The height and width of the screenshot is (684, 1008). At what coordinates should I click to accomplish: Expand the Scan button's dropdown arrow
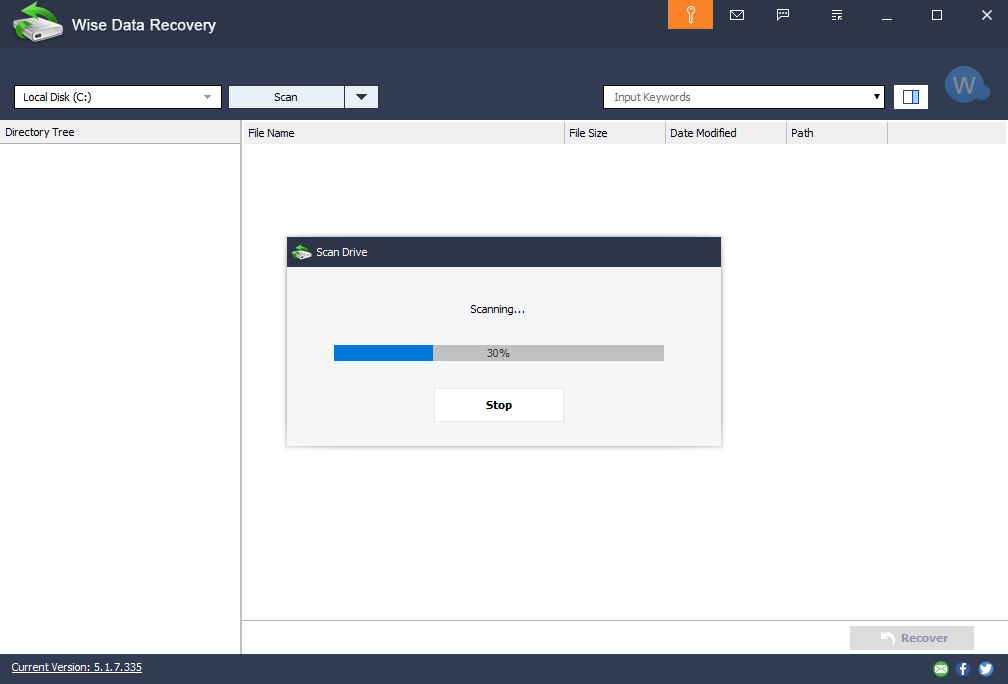tap(361, 97)
